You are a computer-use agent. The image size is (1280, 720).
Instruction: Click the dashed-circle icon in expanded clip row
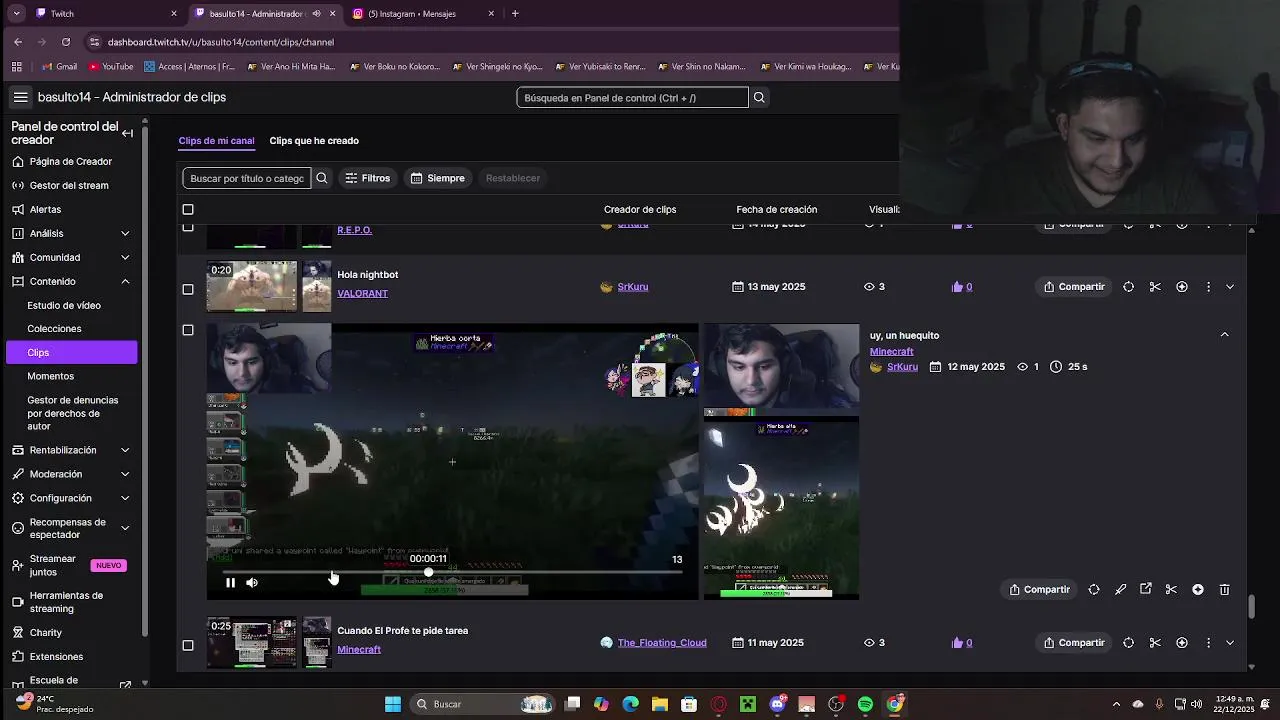tap(1094, 590)
